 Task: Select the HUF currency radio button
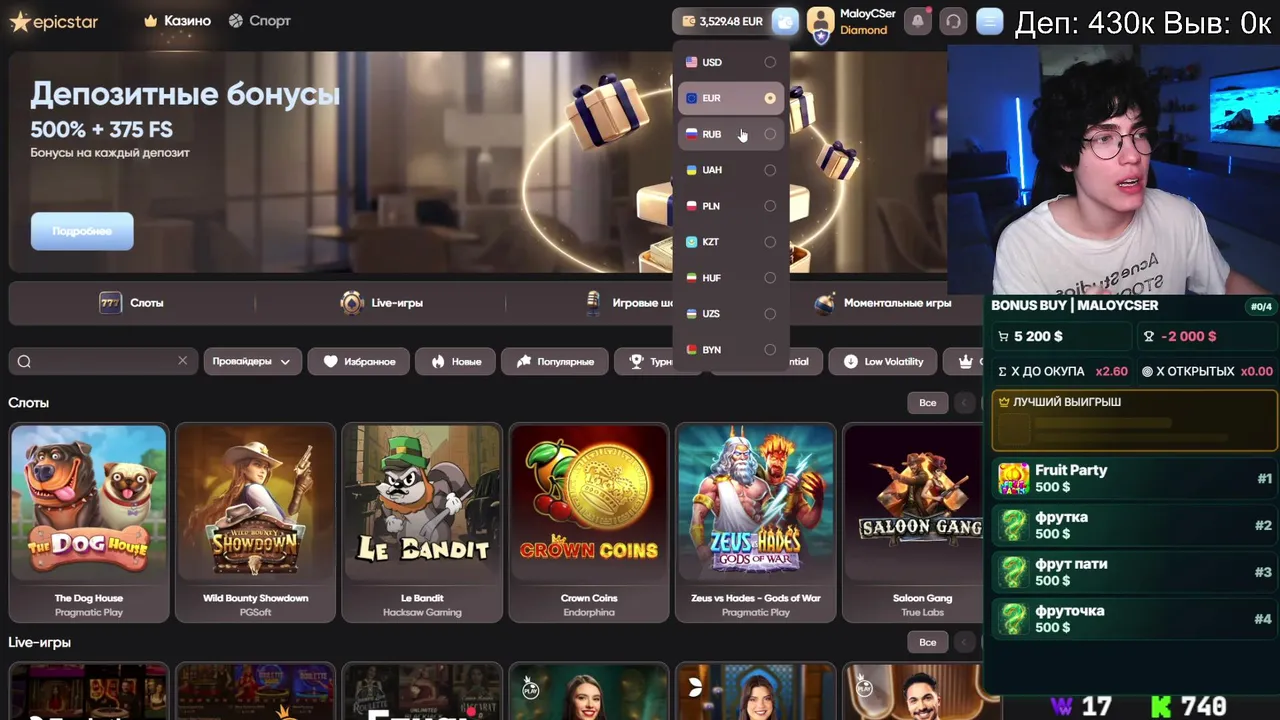(770, 278)
